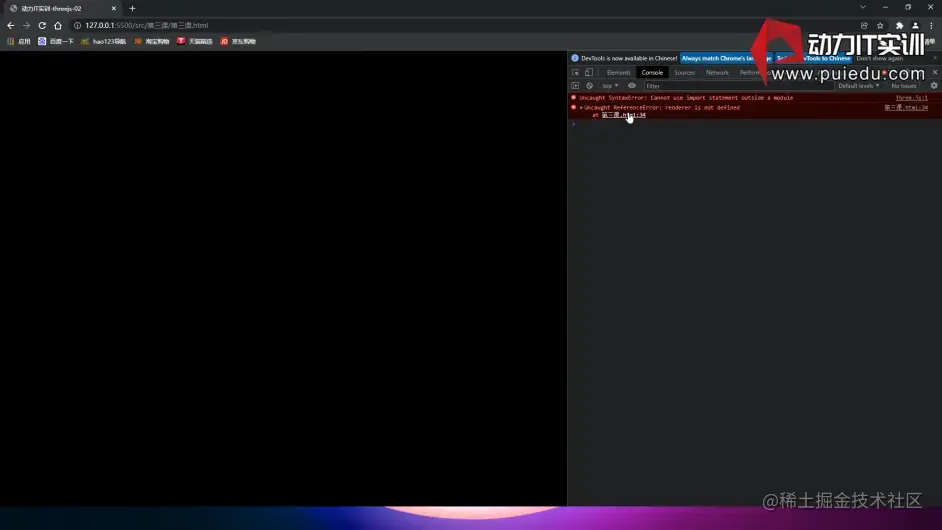Clear the console output
Image resolution: width=942 pixels, height=530 pixels.
[589, 86]
